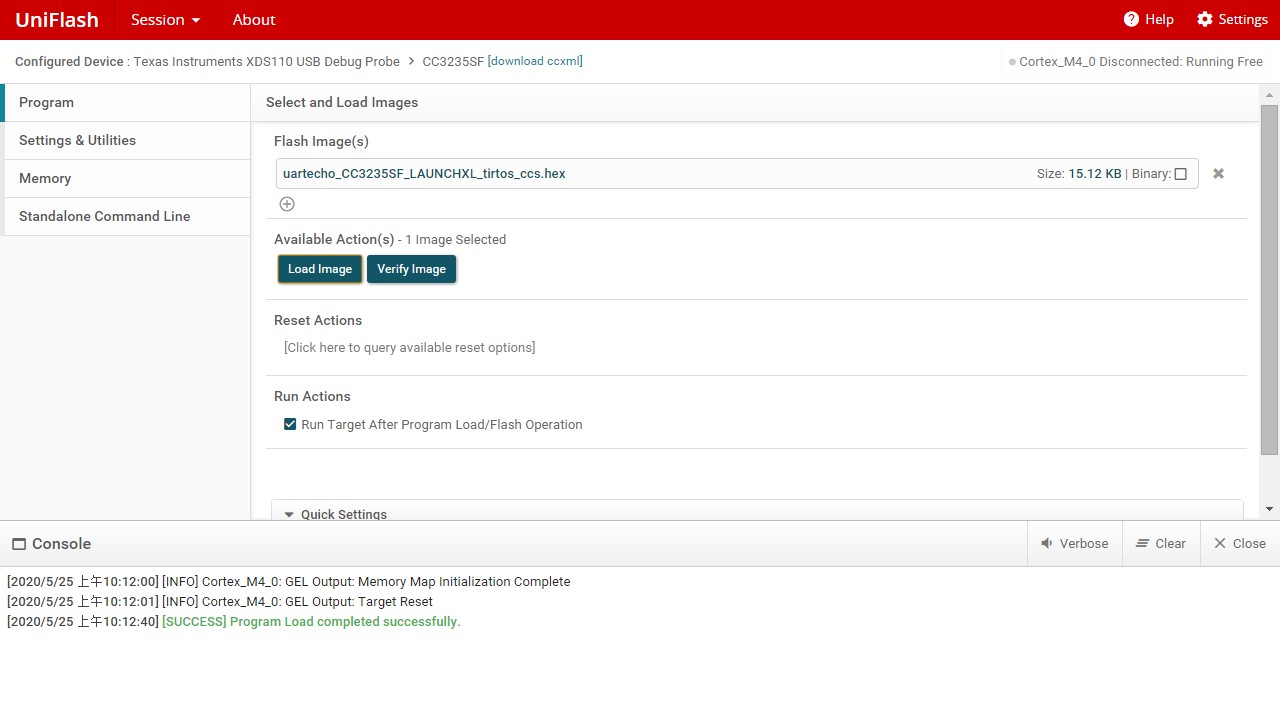This screenshot has width=1280, height=720.
Task: Click the UniFlash logo
Action: pyautogui.click(x=57, y=20)
